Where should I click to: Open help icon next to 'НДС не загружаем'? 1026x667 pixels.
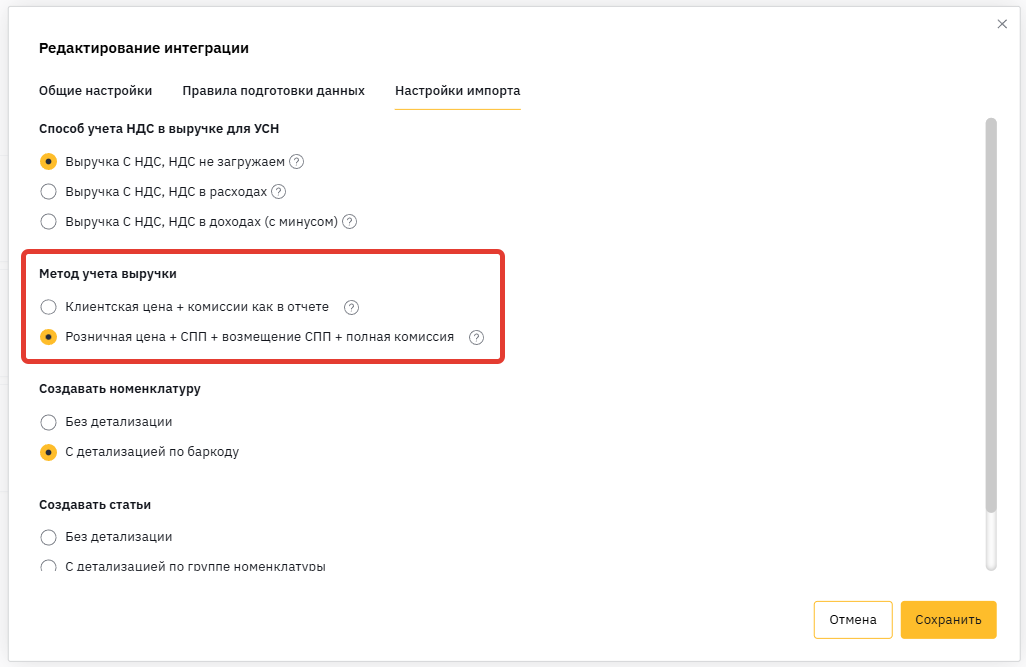[296, 162]
